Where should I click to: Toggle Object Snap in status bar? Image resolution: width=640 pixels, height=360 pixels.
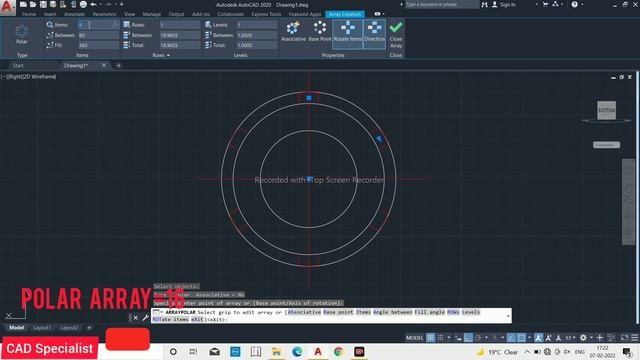(522, 338)
